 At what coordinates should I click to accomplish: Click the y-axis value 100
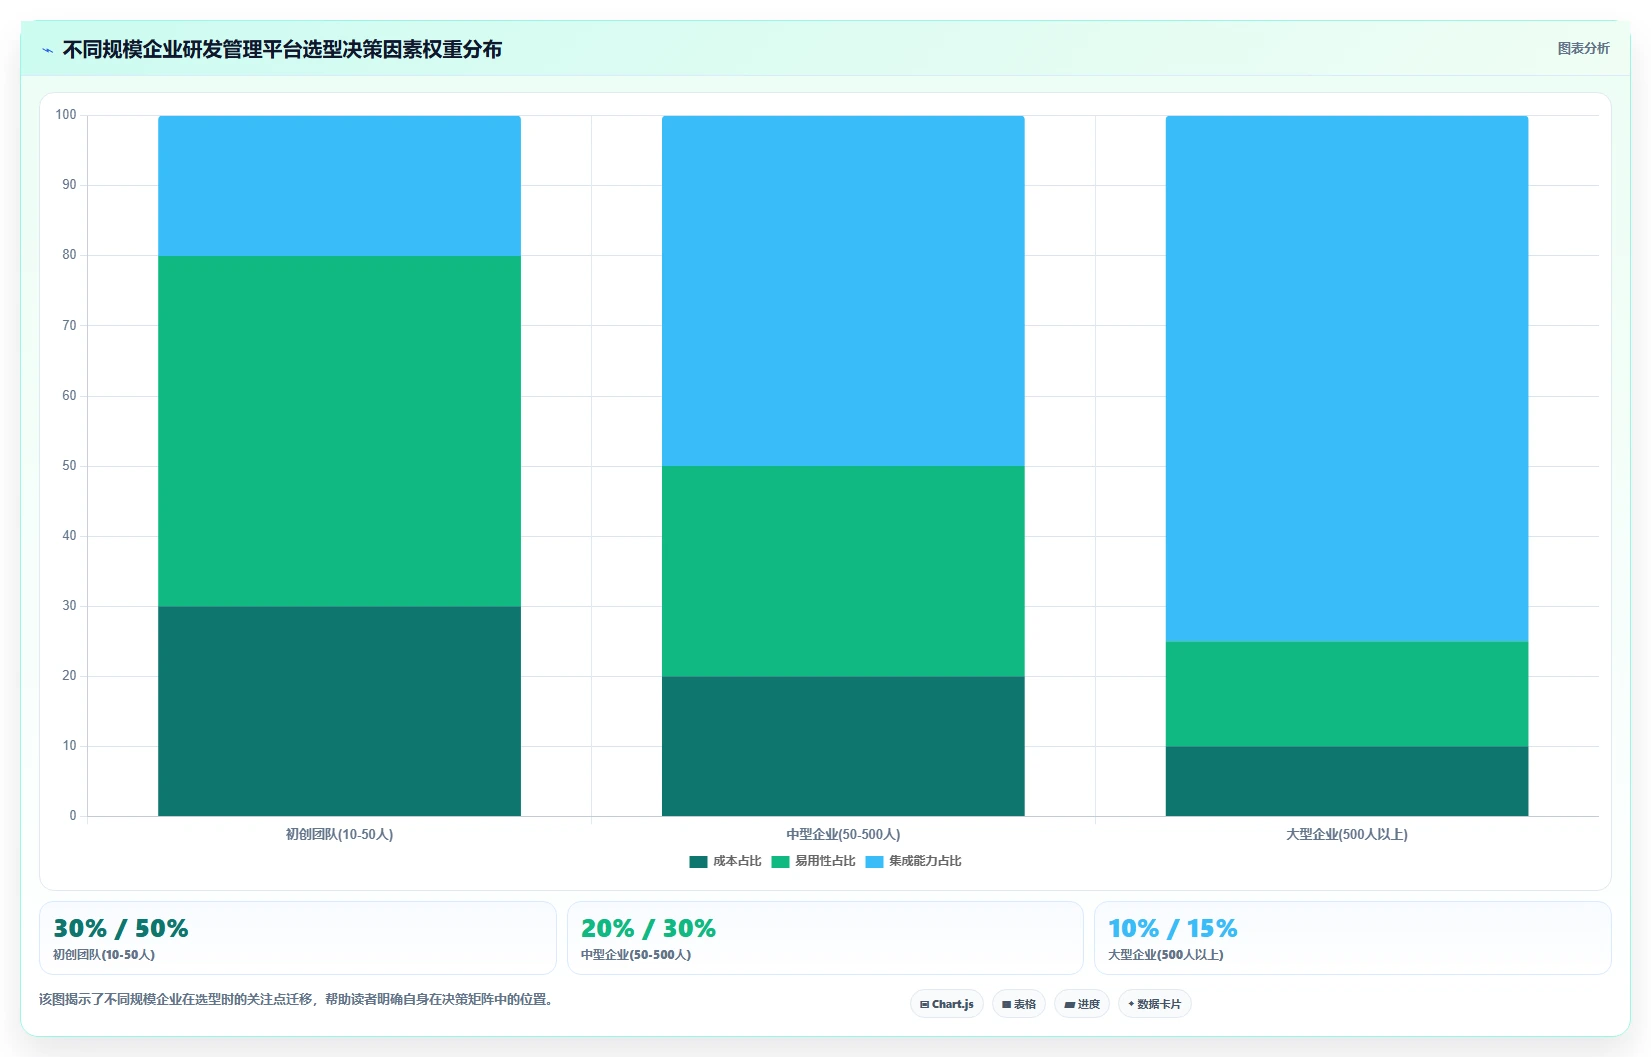pos(66,115)
